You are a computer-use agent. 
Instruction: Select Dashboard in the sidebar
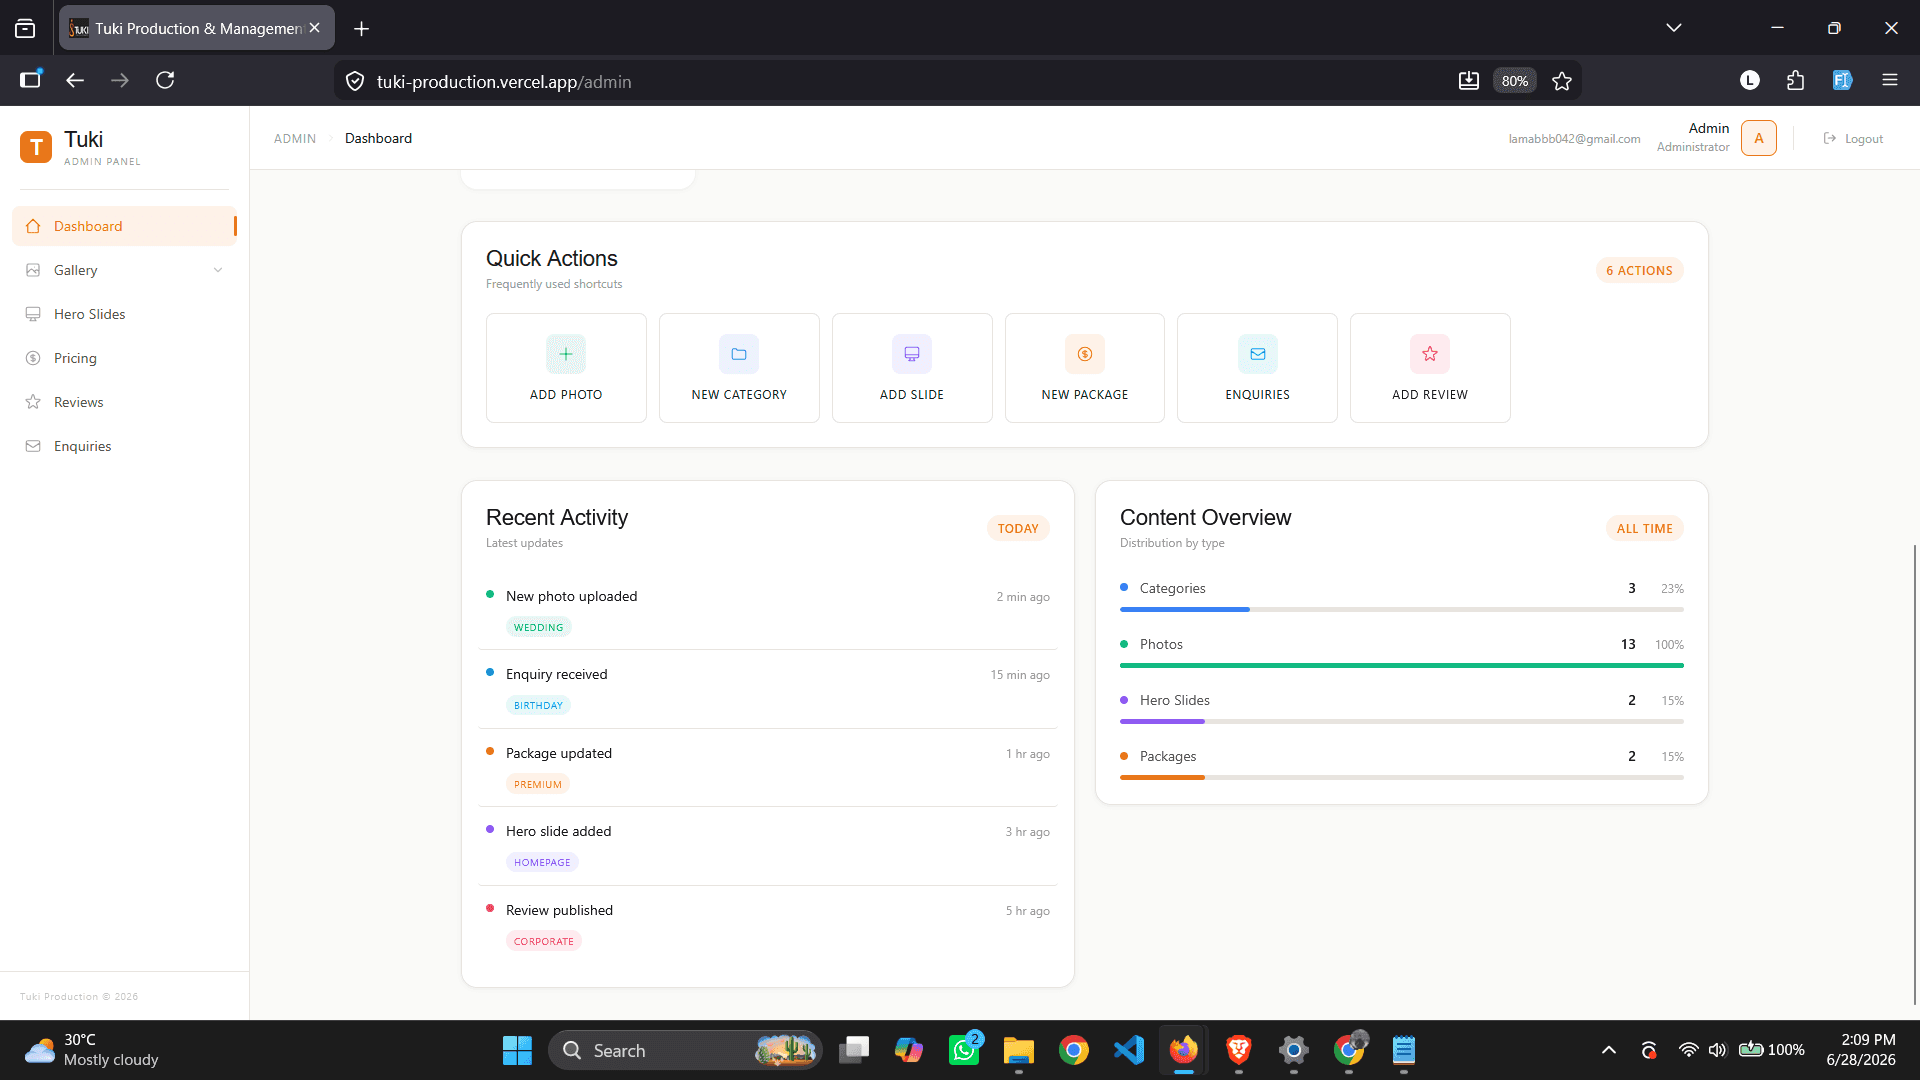tap(124, 226)
